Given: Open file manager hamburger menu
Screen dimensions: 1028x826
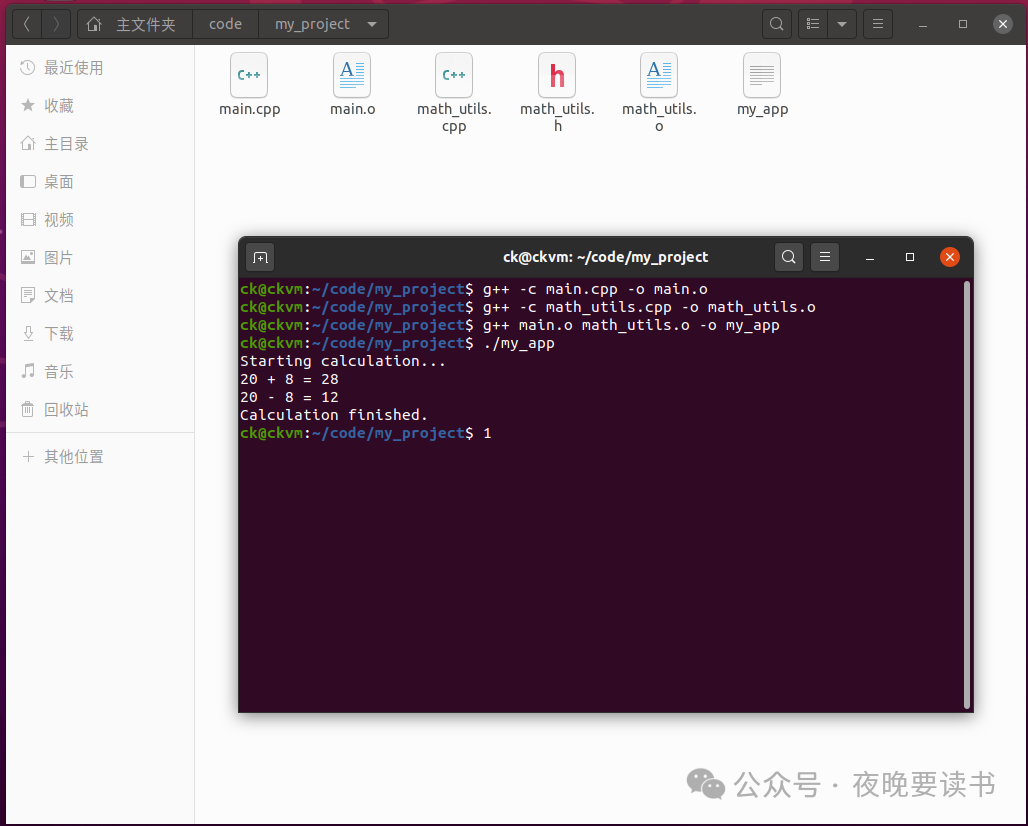Looking at the screenshot, I should (878, 24).
